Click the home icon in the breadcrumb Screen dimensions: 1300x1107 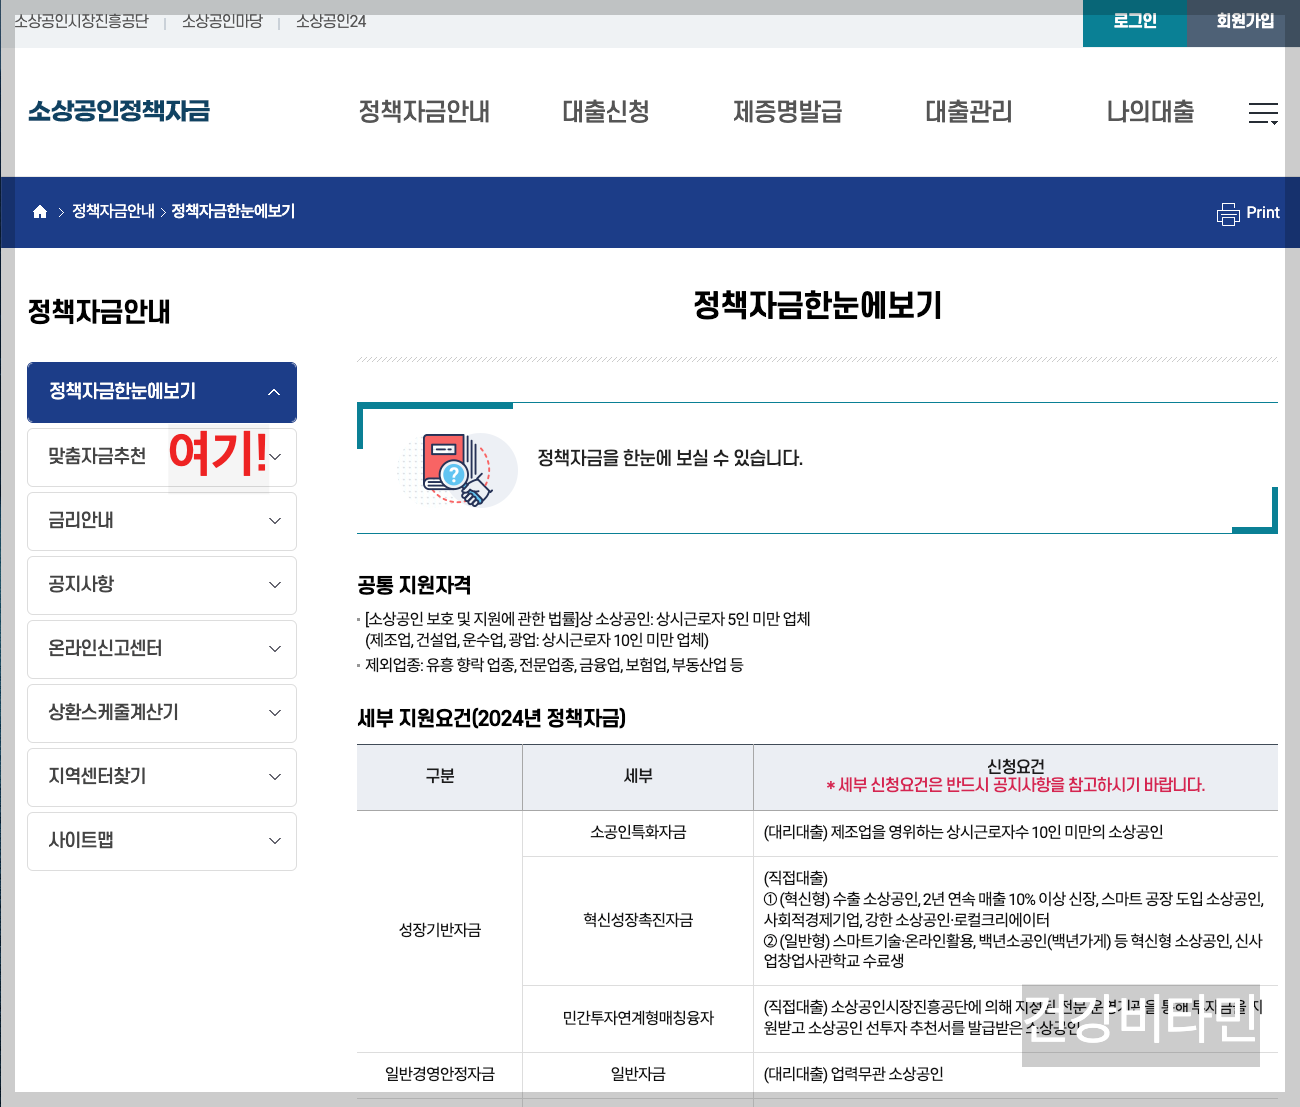click(x=40, y=211)
